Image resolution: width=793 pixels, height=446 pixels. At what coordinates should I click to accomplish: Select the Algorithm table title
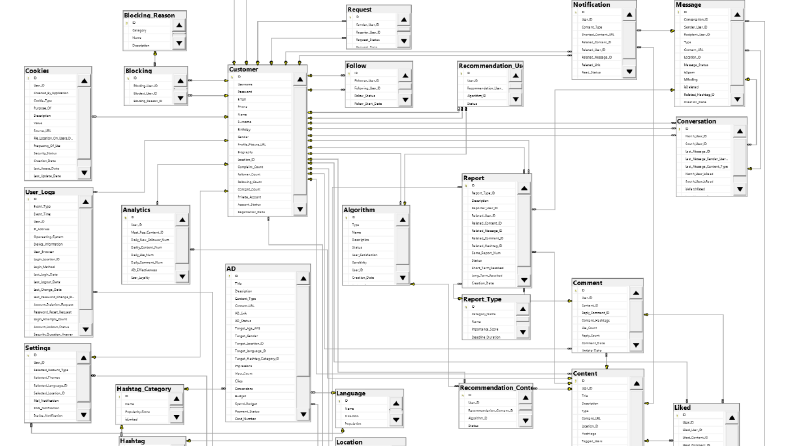360,210
